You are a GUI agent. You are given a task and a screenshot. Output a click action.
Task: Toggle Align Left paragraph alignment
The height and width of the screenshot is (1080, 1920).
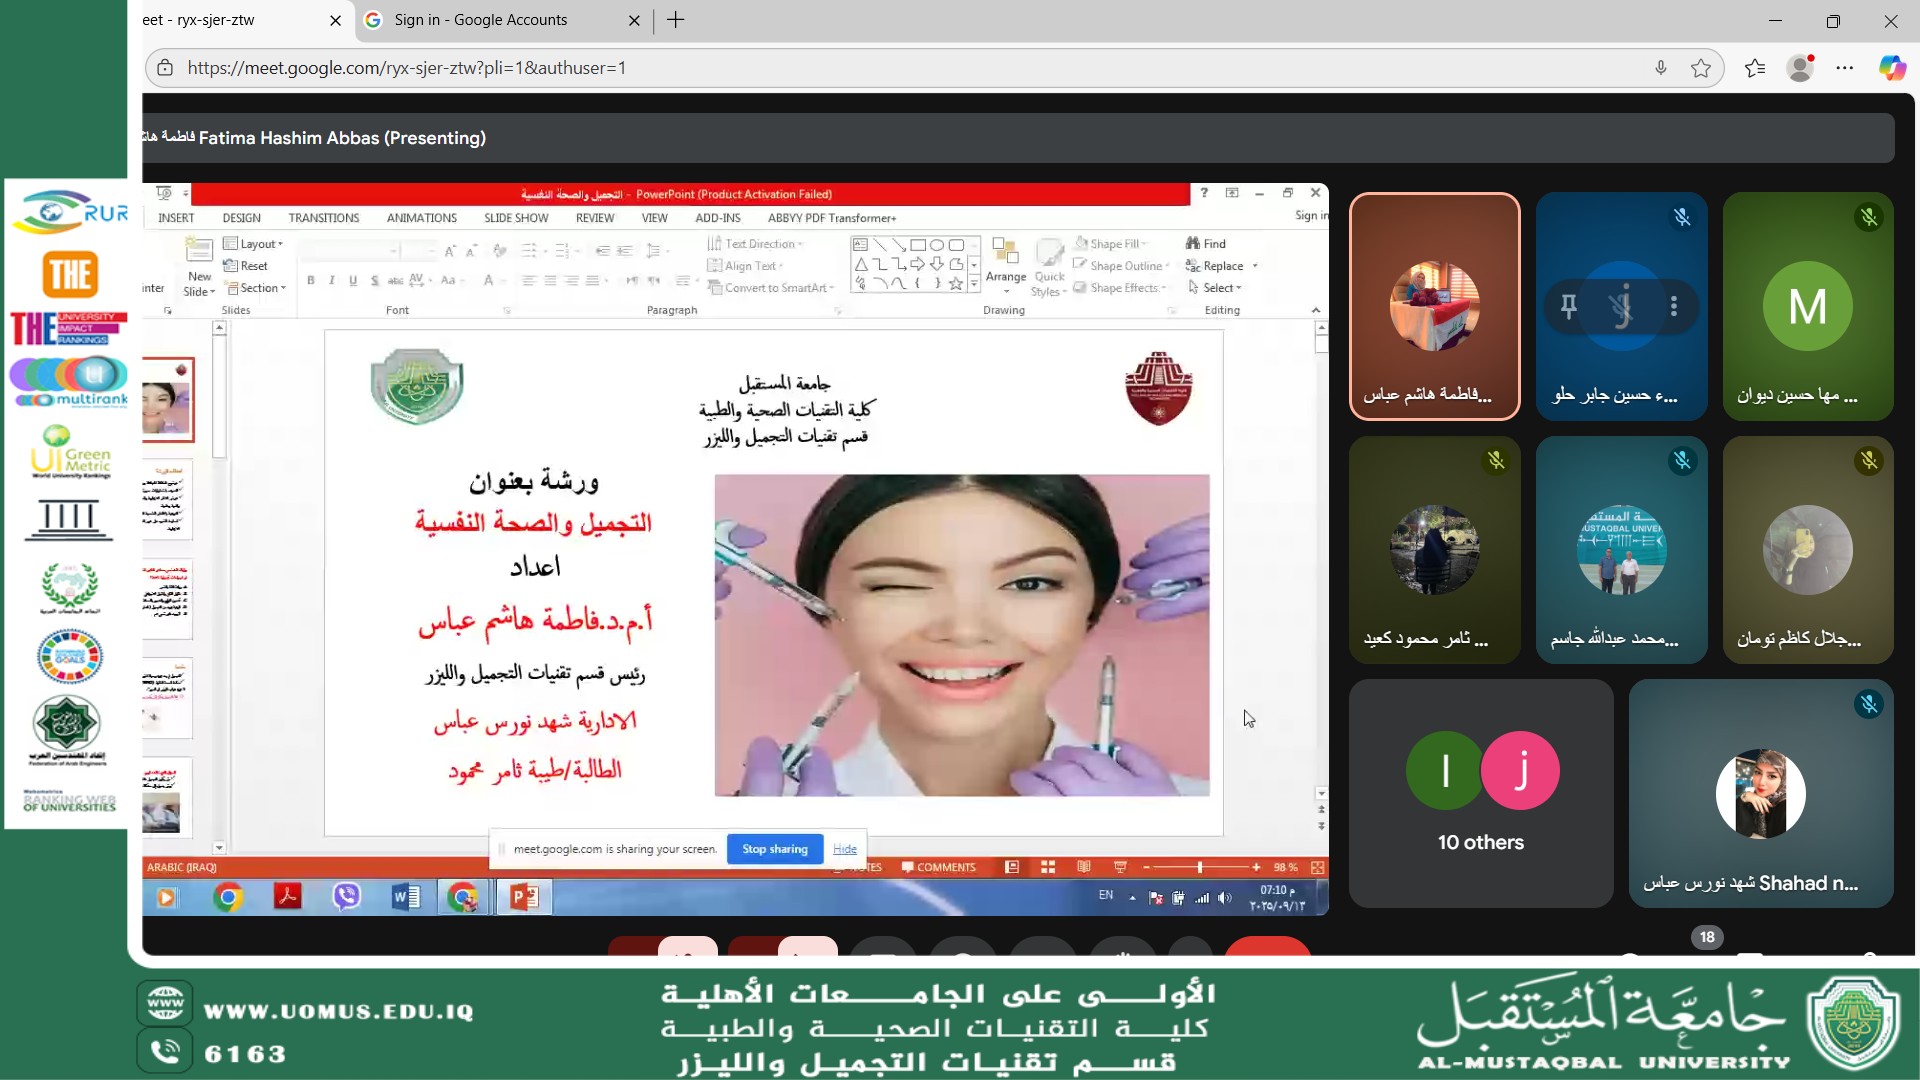pos(528,281)
